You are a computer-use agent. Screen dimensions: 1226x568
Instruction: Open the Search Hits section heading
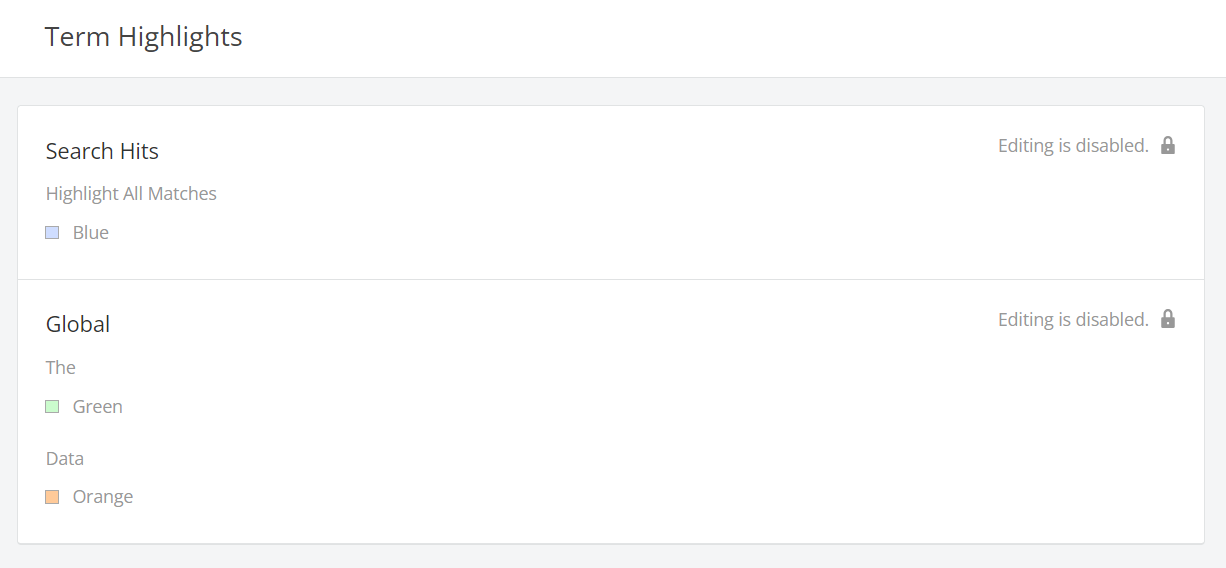click(x=102, y=151)
